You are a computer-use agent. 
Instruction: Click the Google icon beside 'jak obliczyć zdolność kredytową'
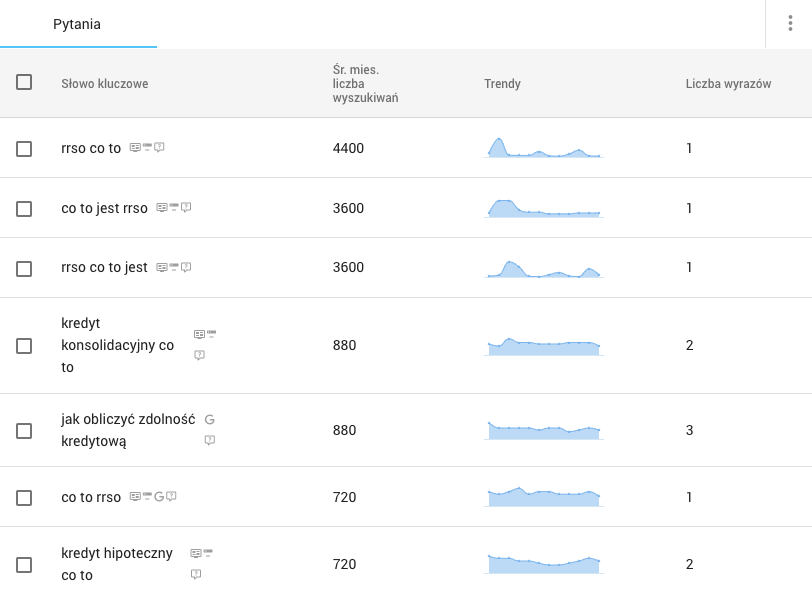click(209, 420)
